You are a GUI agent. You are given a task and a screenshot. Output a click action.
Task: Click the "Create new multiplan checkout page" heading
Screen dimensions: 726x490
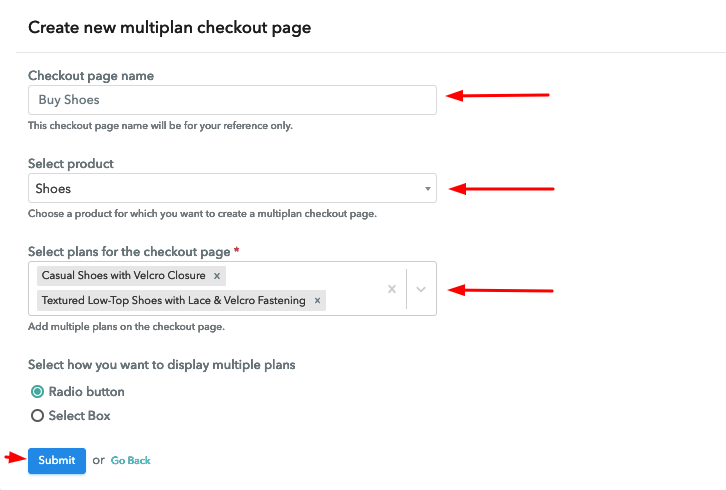(x=169, y=27)
